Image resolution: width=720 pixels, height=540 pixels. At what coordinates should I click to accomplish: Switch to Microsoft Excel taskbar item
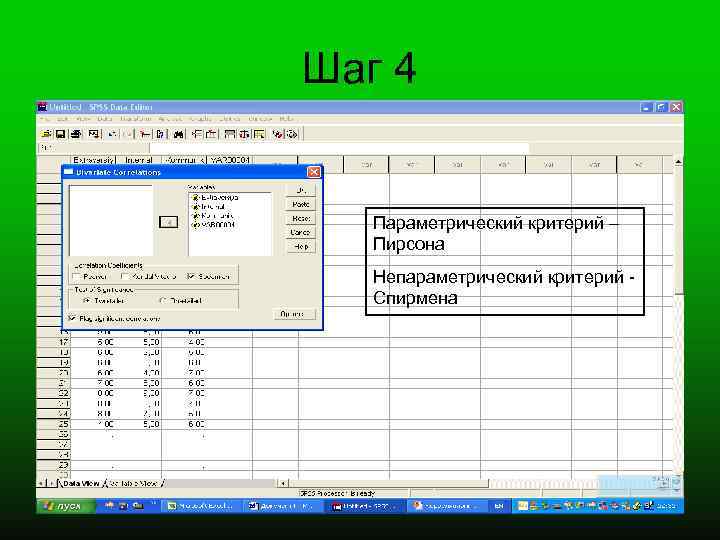[200, 506]
